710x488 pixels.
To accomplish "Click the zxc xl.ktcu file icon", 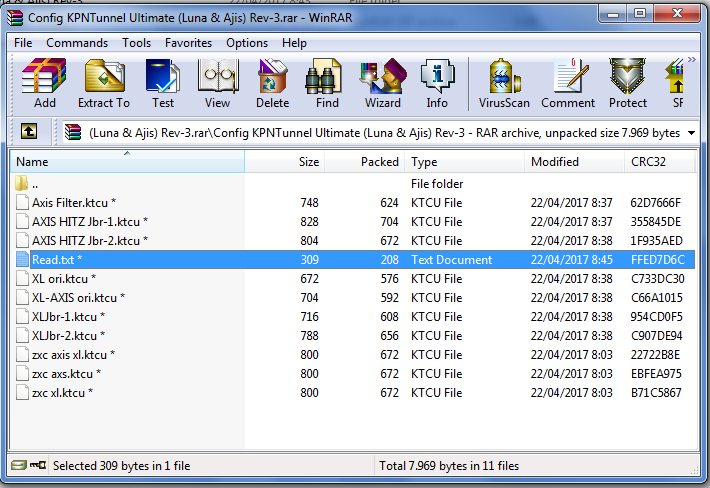I will pyautogui.click(x=22, y=392).
